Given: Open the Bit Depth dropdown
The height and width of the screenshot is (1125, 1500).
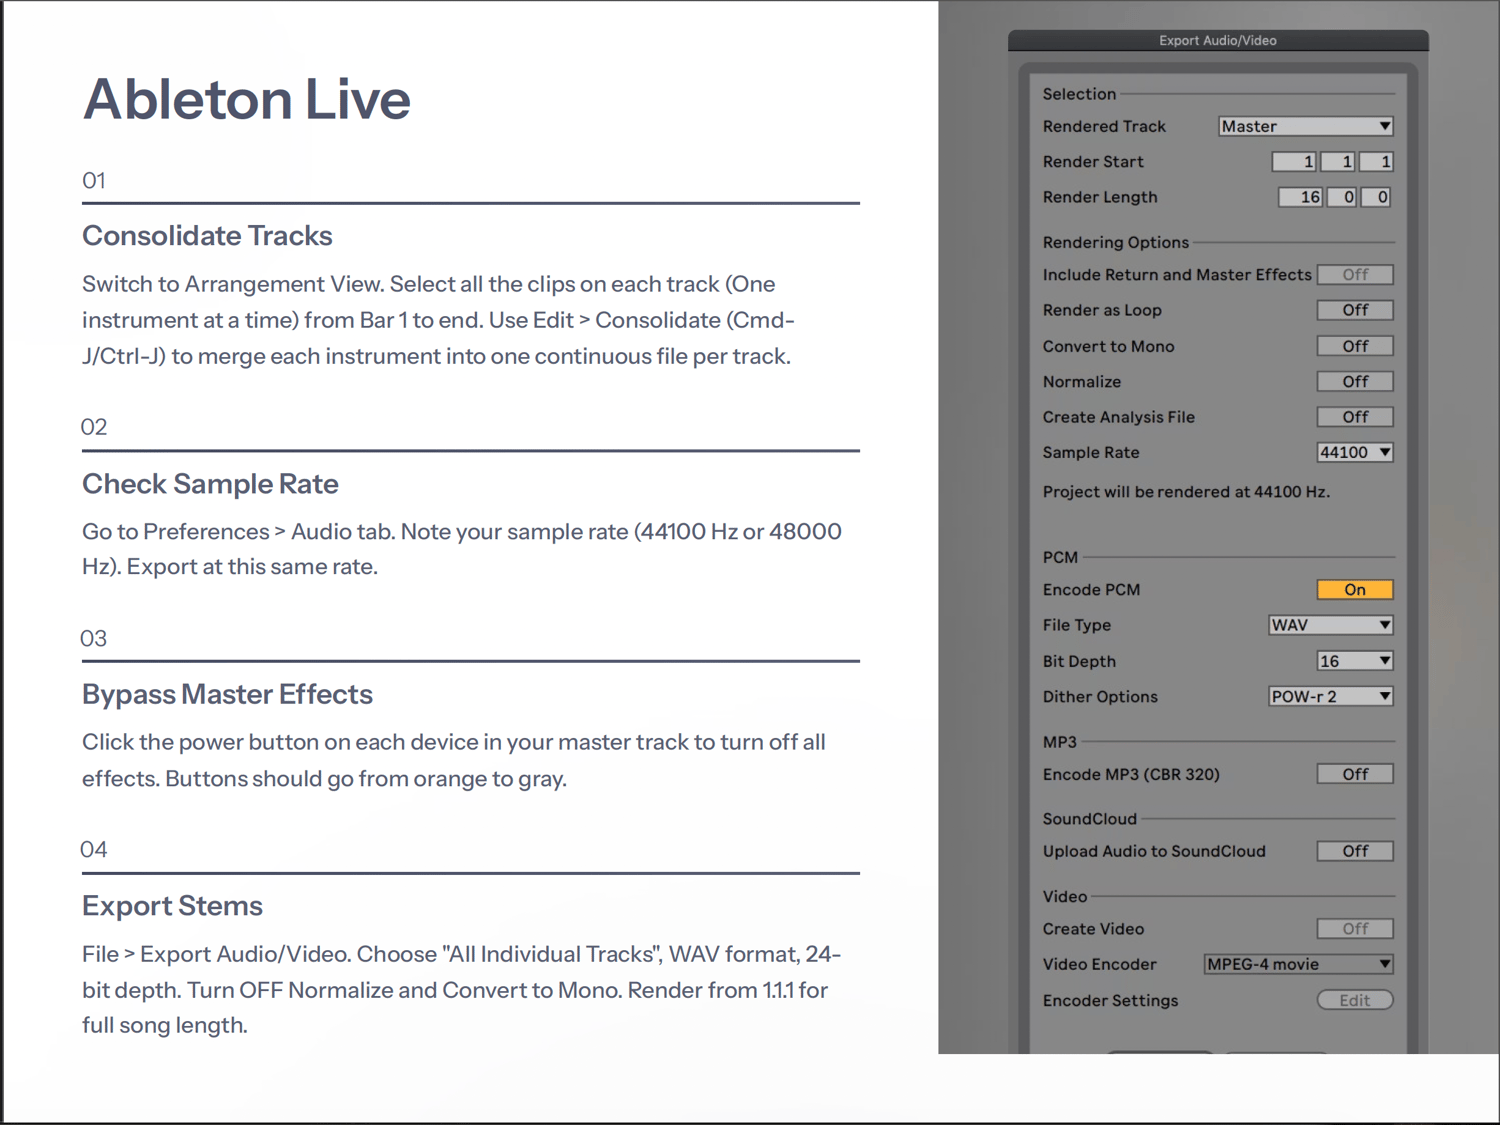Looking at the screenshot, I should [1355, 661].
